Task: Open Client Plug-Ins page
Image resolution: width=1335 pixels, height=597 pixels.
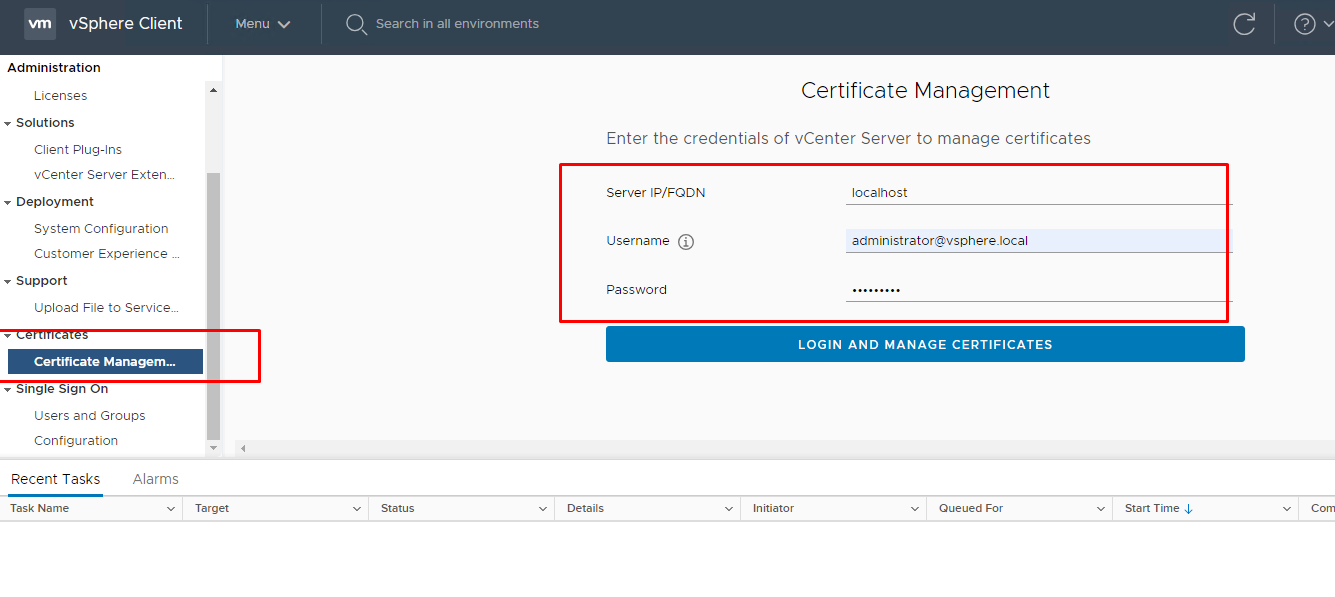Action: tap(78, 150)
